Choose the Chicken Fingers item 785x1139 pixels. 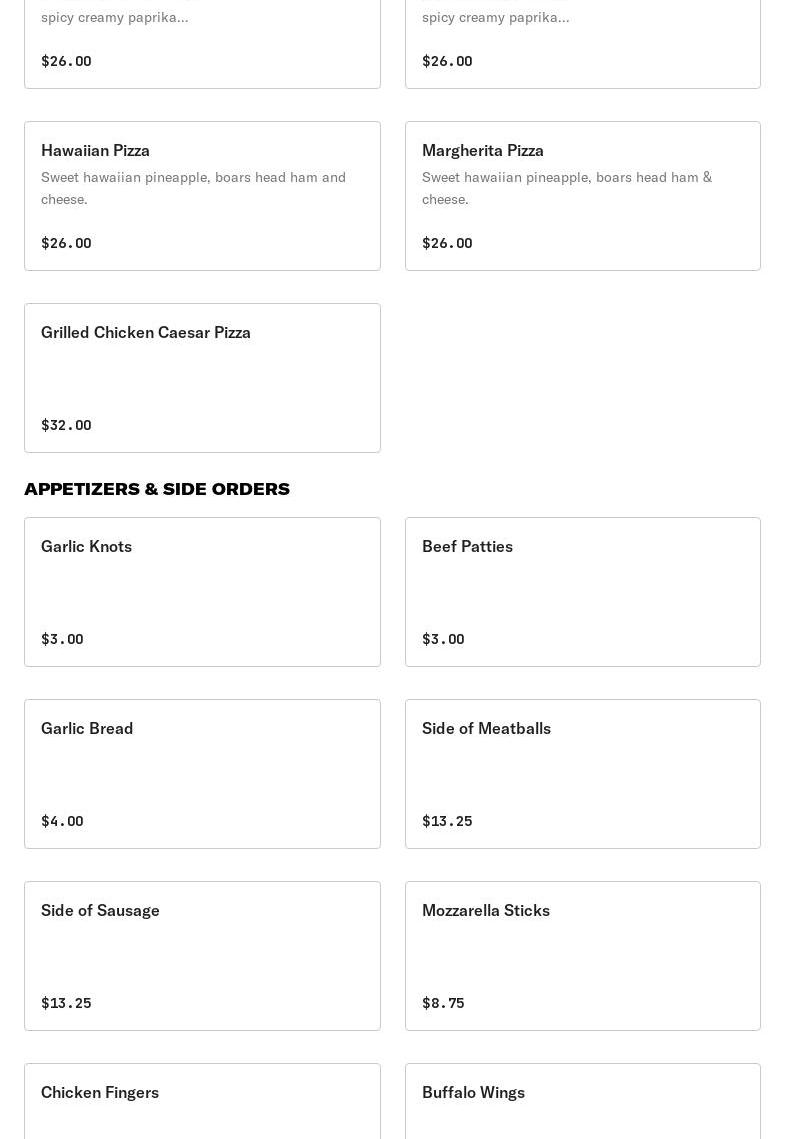point(202,1101)
